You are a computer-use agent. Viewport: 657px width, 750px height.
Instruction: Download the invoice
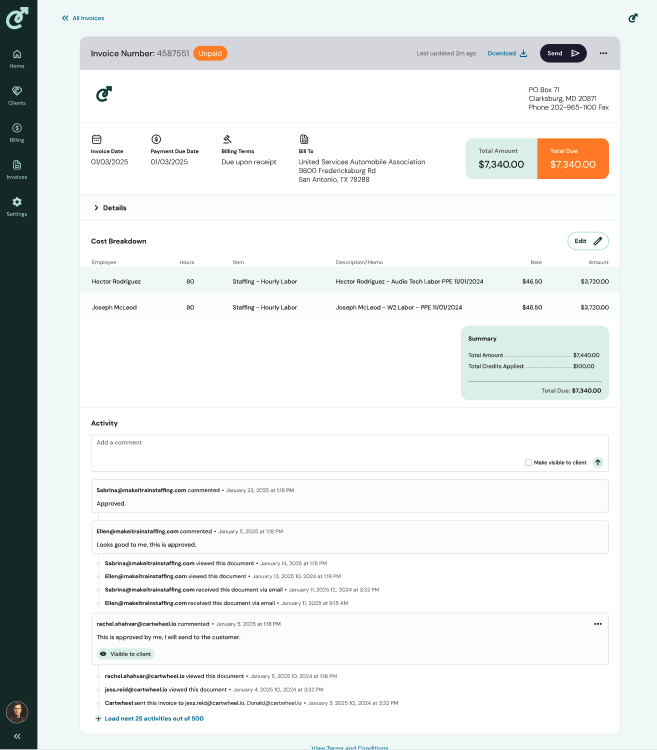point(507,53)
